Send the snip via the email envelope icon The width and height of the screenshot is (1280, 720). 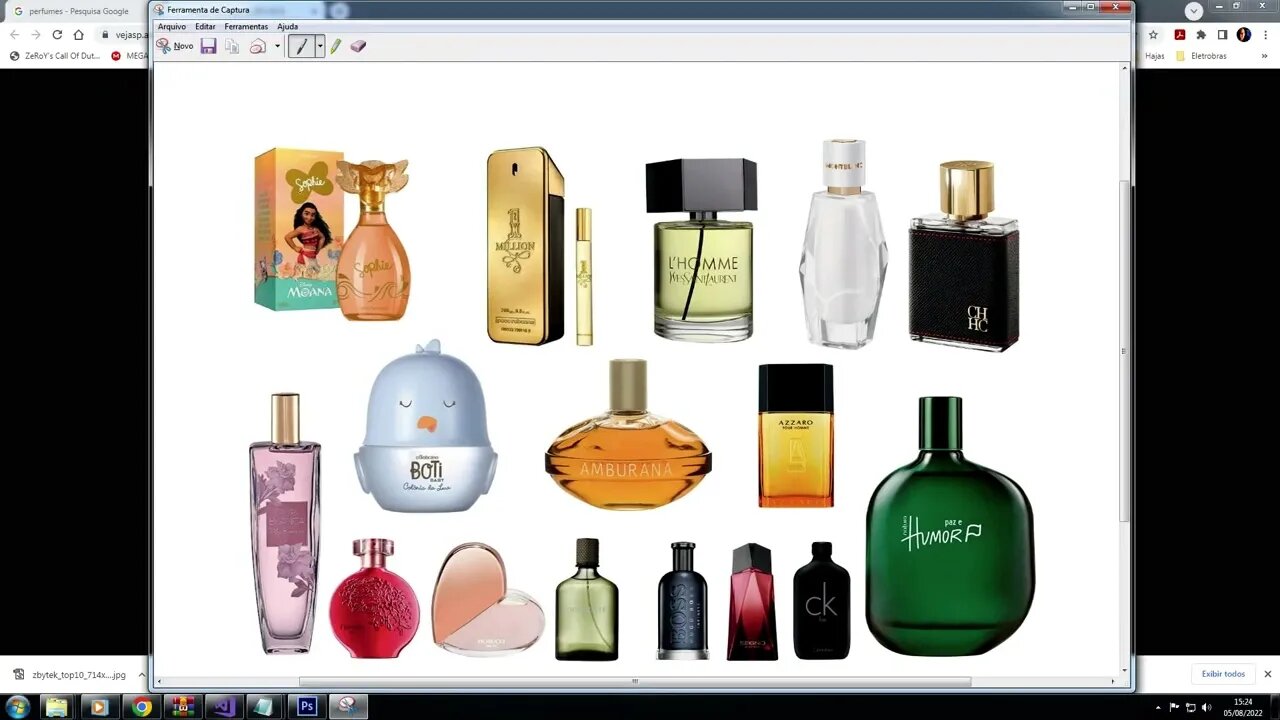[x=258, y=46]
